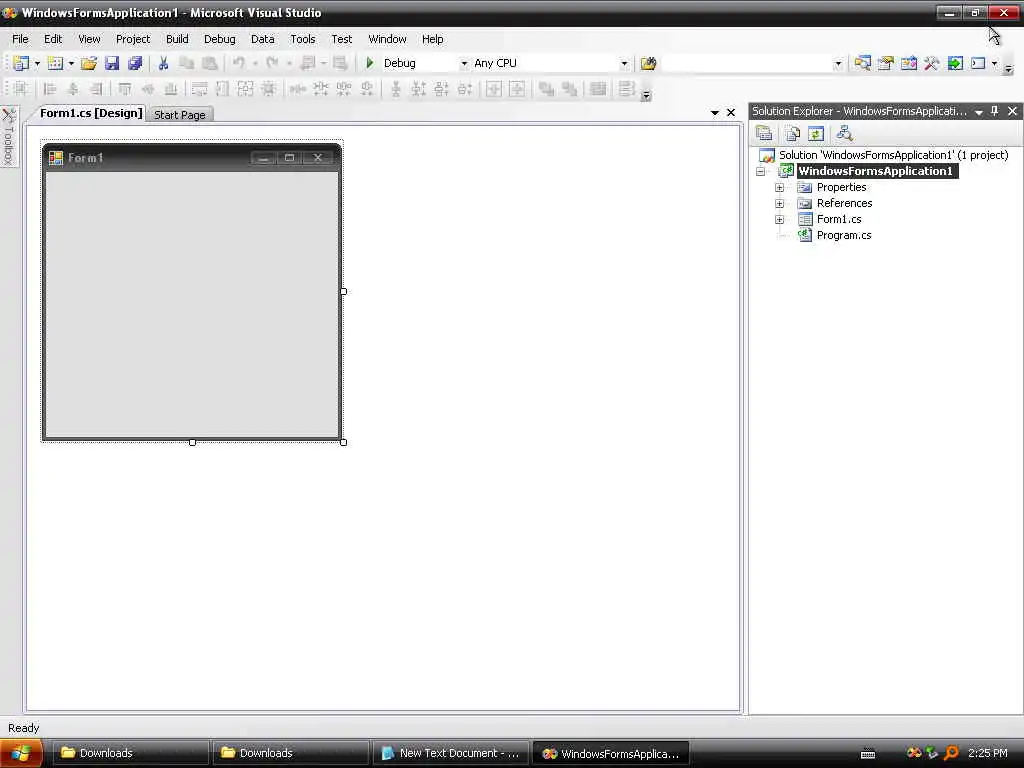Image resolution: width=1024 pixels, height=768 pixels.
Task: Click the Properties icon in Solution Explorer
Action: click(x=764, y=134)
